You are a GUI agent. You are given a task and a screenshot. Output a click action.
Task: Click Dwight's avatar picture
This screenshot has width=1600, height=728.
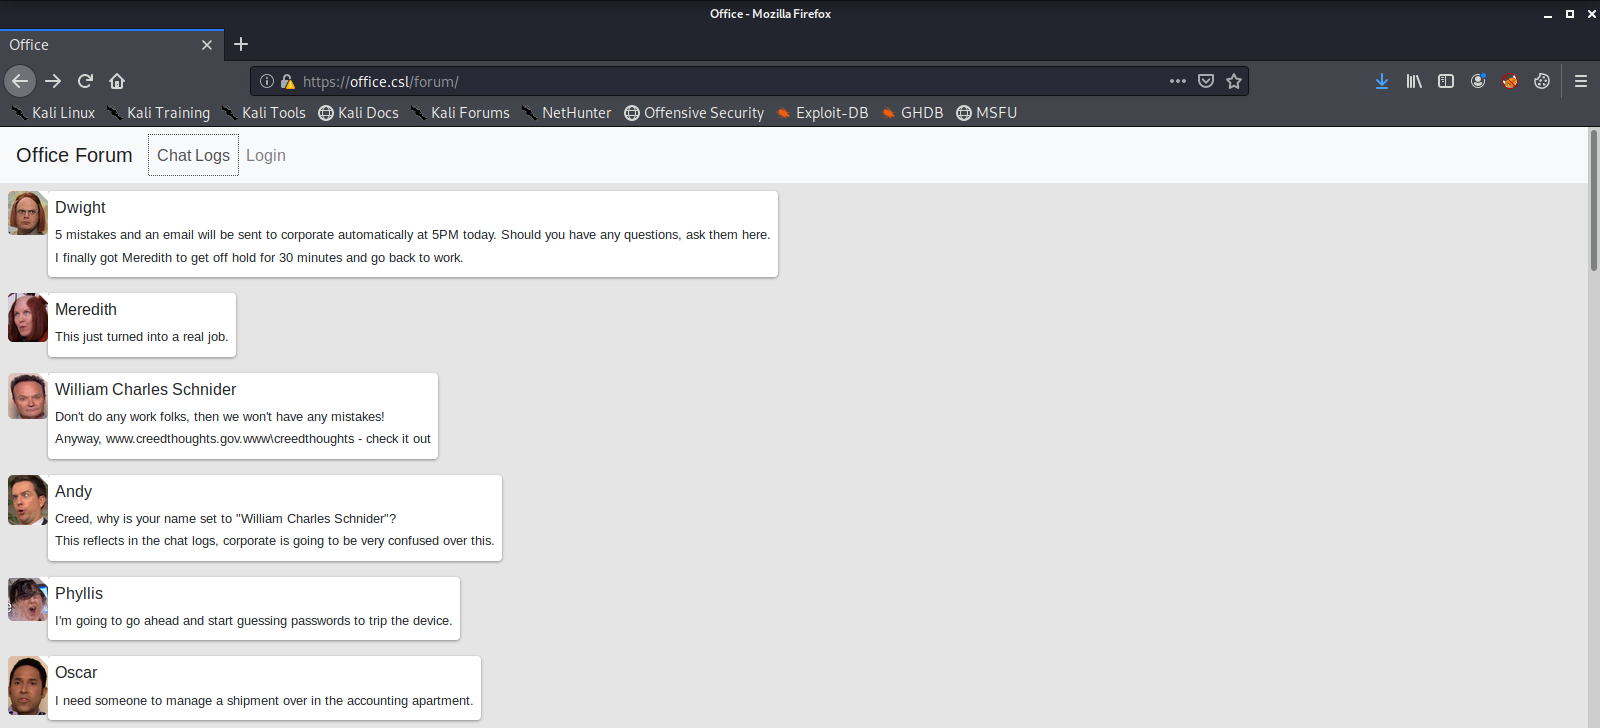(x=28, y=213)
